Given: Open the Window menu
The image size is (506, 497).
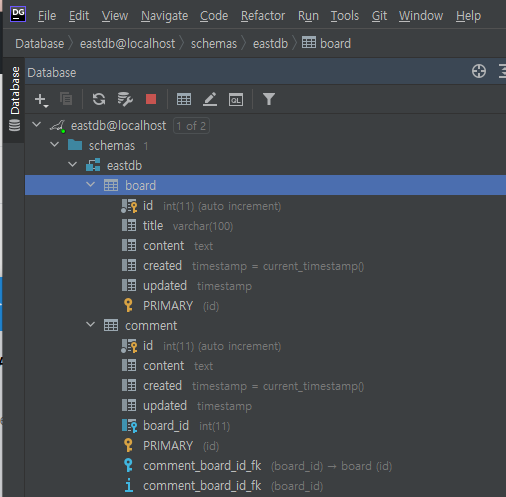Looking at the screenshot, I should coord(421,16).
